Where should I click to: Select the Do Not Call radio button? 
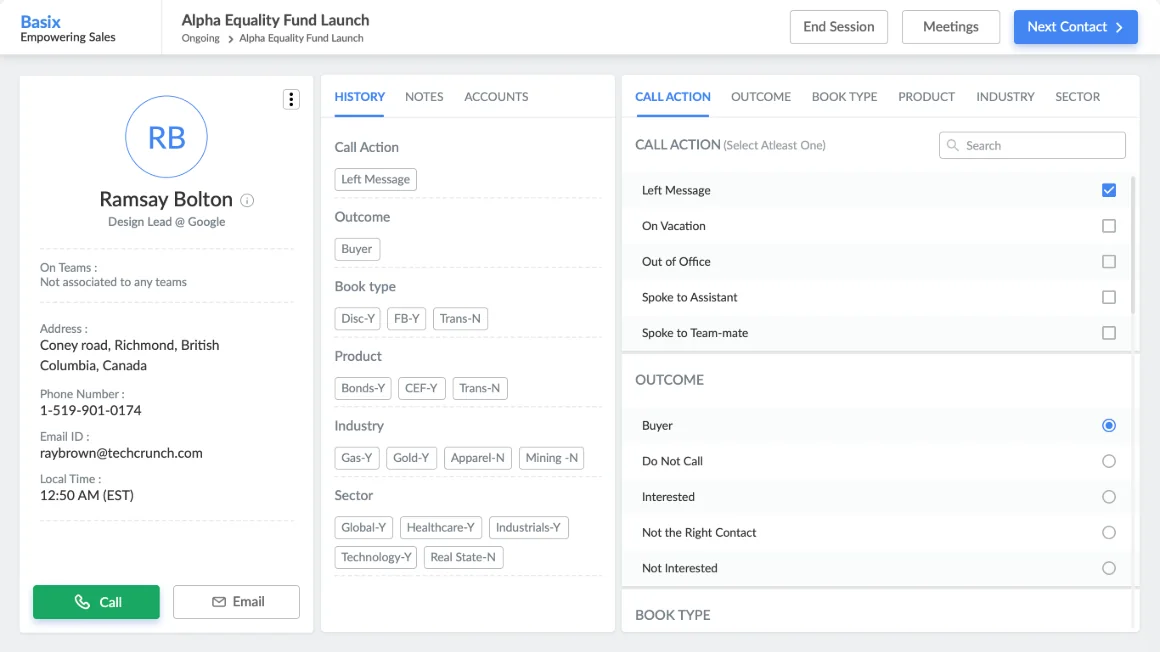(1108, 461)
